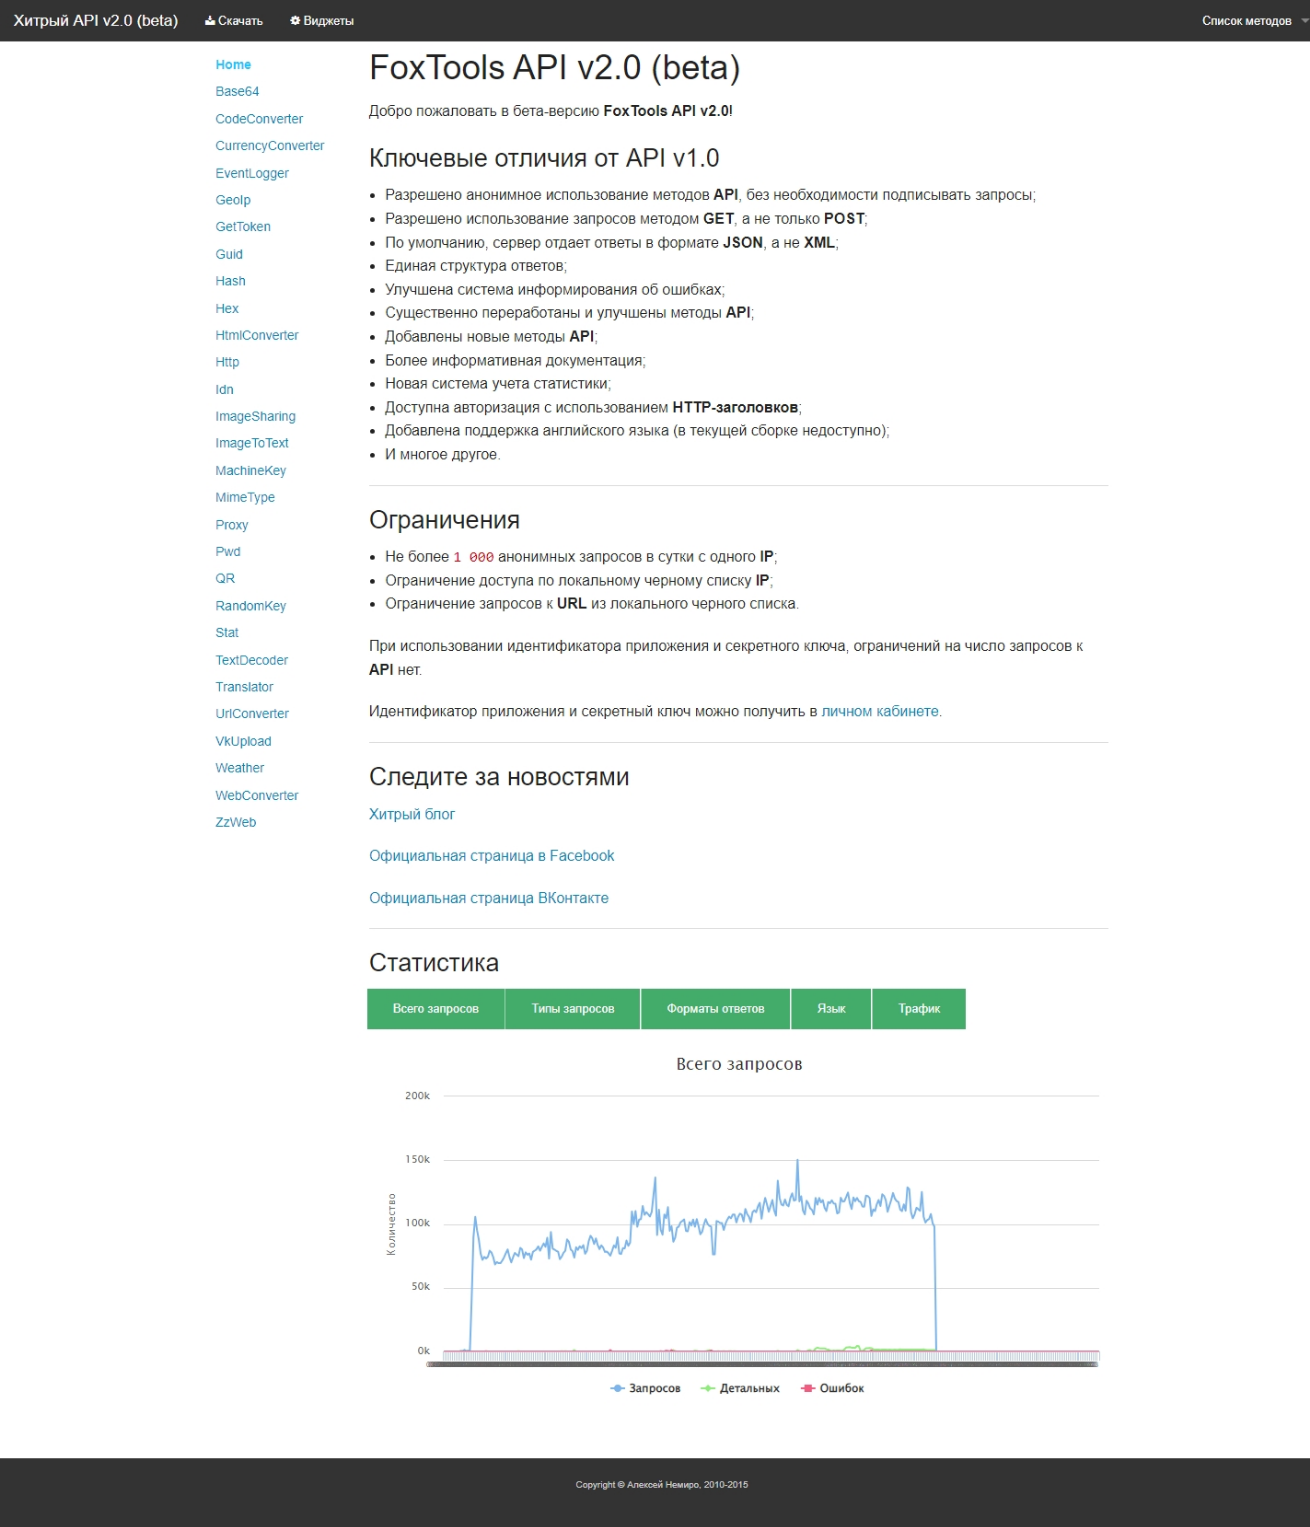The width and height of the screenshot is (1310, 1527).
Task: Click the Скачать text in the navbar
Action: click(241, 21)
